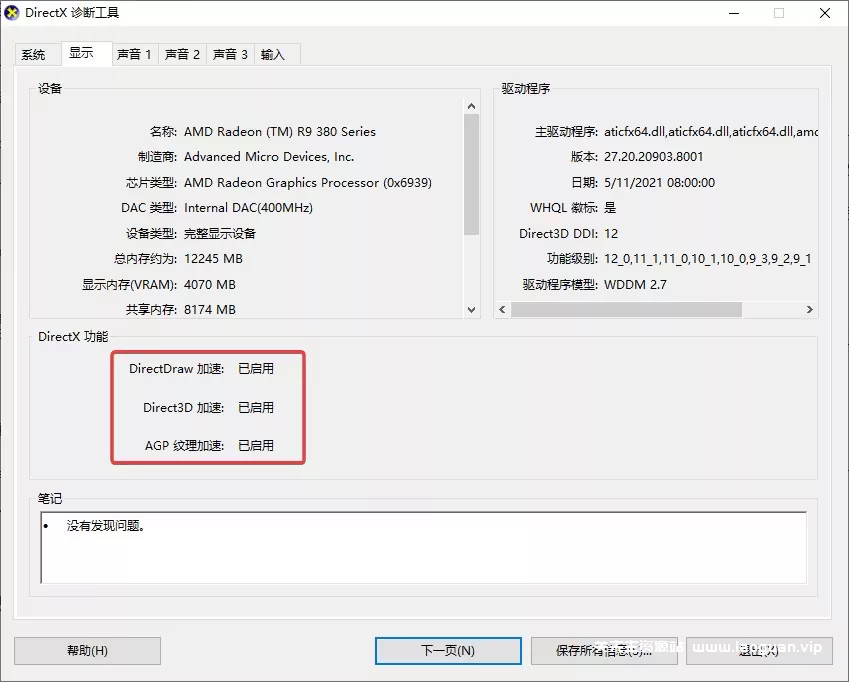Select the 显示 tab
The height and width of the screenshot is (682, 849).
click(85, 54)
